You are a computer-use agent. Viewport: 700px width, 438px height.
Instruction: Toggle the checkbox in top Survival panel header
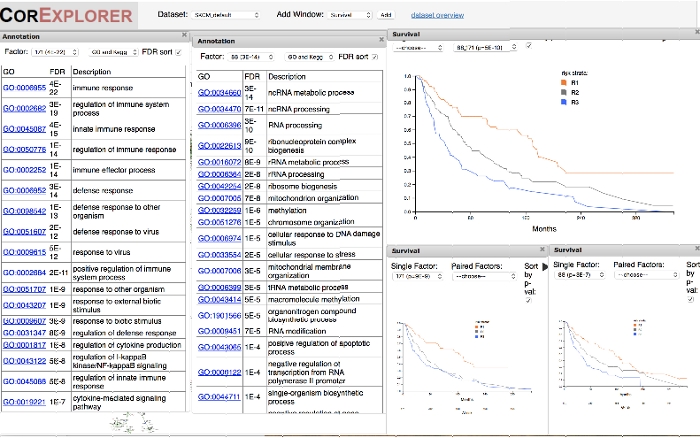pyautogui.click(x=528, y=47)
